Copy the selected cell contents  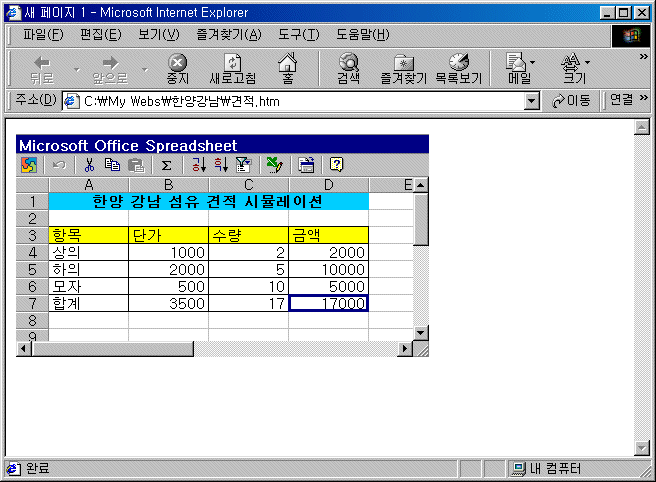click(112, 165)
